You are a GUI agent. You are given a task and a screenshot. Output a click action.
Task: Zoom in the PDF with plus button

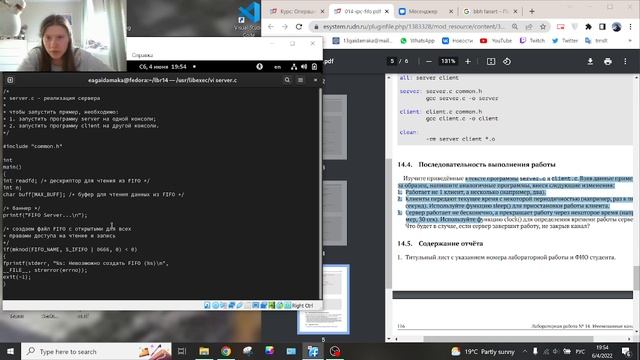tap(468, 61)
